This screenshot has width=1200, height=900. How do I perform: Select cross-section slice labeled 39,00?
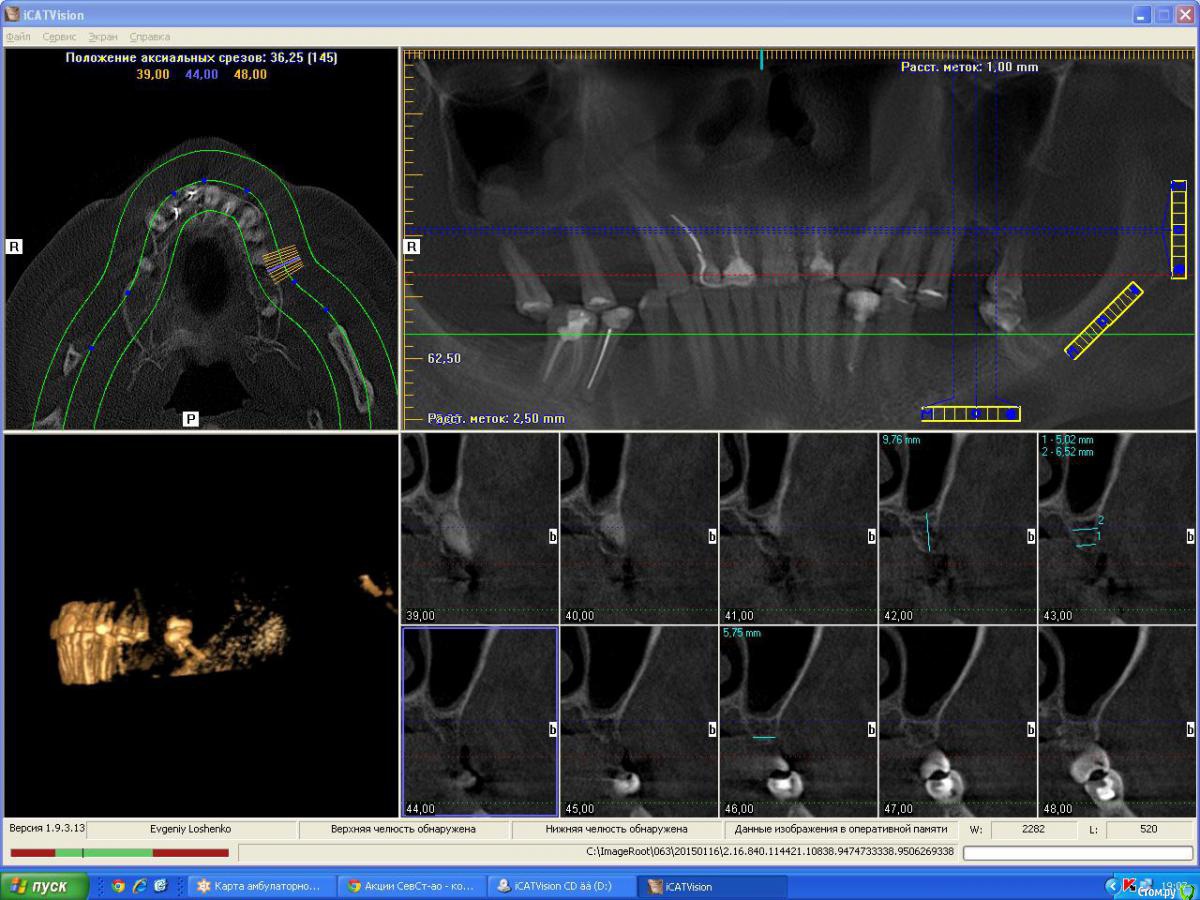coord(479,528)
